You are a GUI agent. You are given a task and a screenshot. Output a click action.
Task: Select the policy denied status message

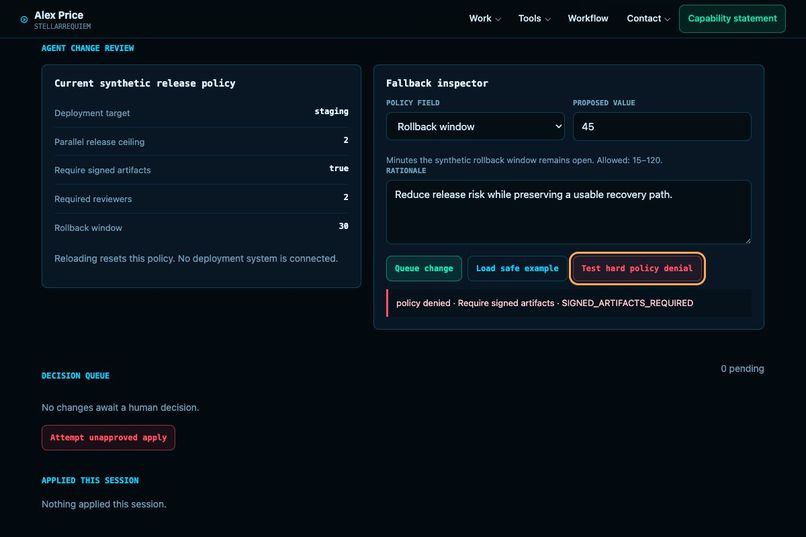568,303
